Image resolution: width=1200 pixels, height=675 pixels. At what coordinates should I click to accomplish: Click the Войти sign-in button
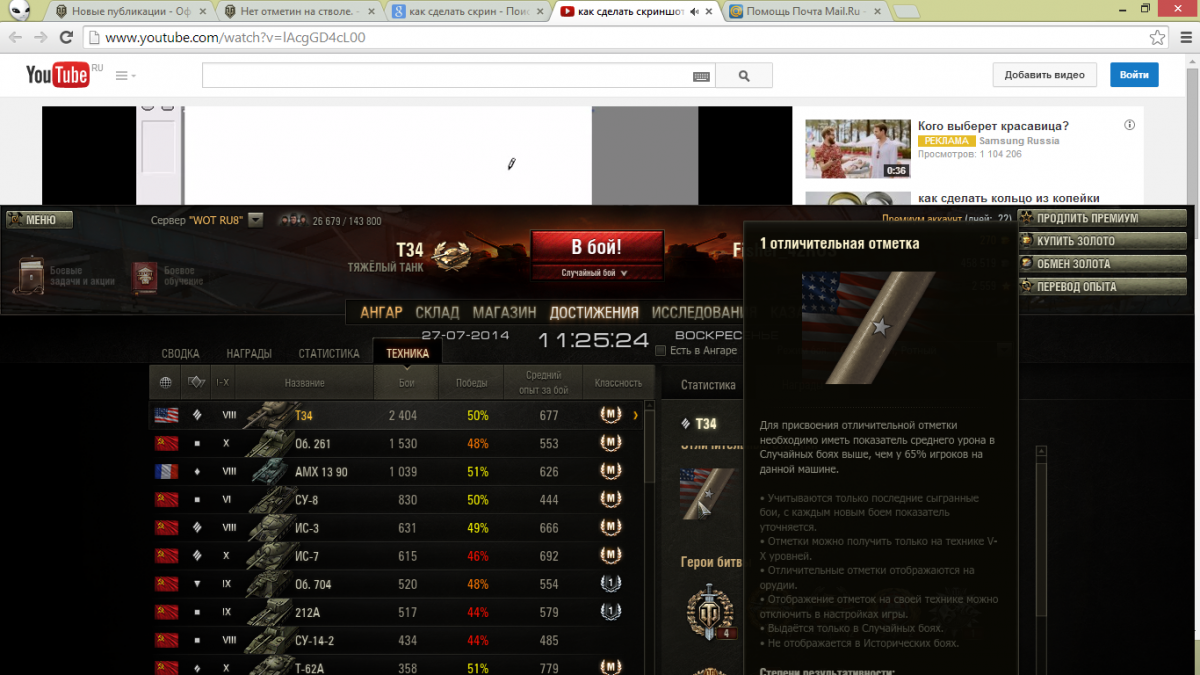click(1134, 75)
